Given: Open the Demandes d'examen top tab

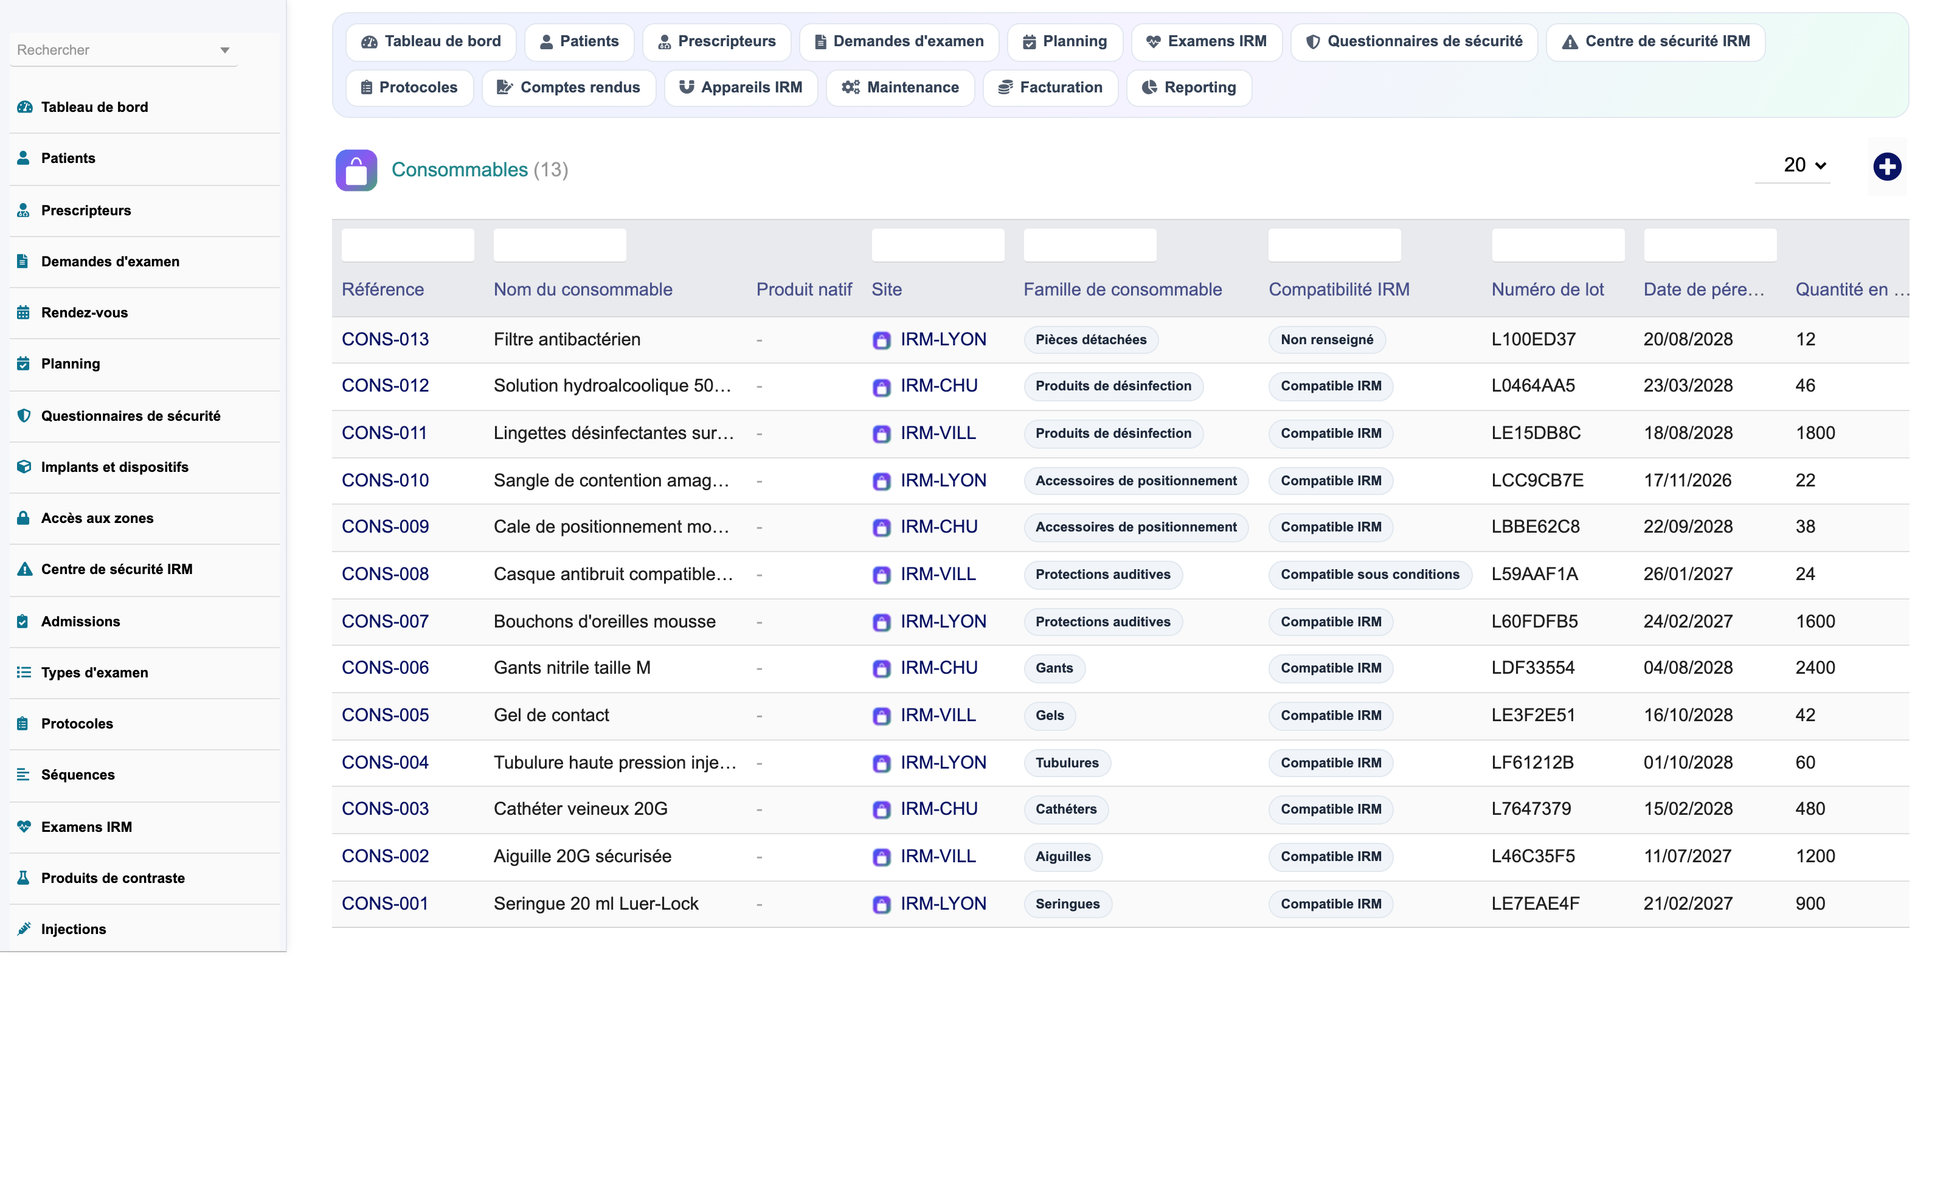Looking at the screenshot, I should (x=899, y=42).
